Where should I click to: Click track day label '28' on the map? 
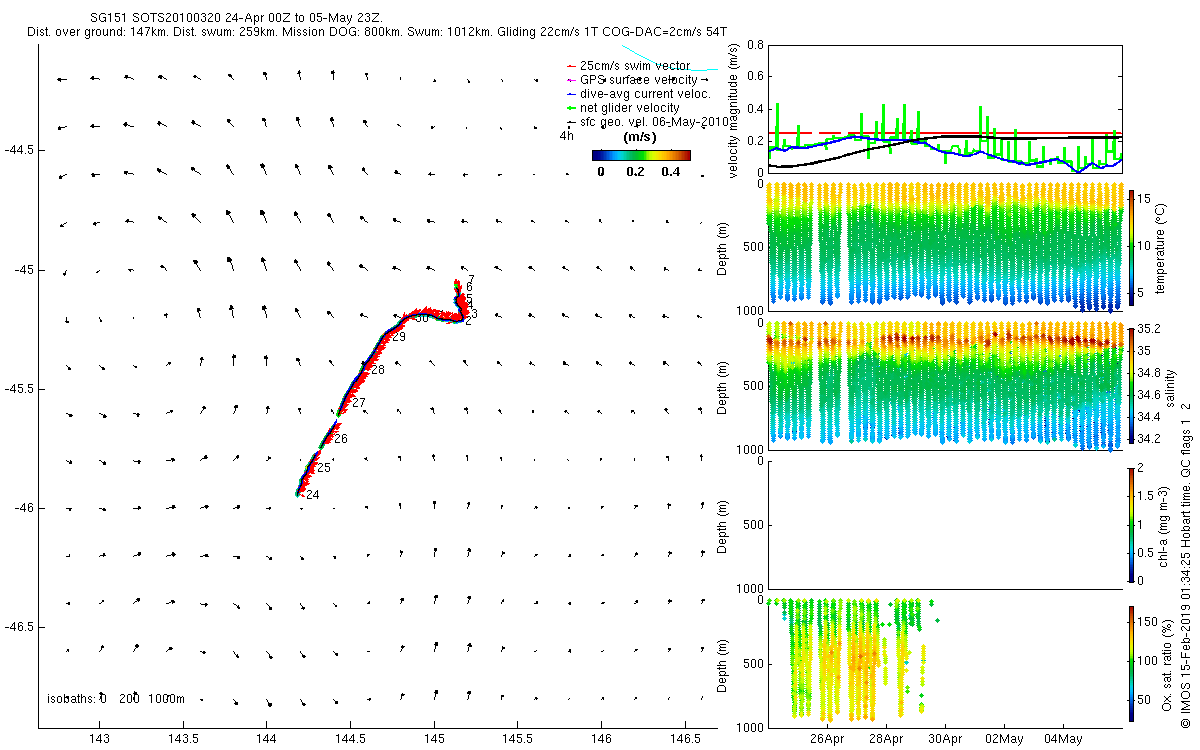pos(378,370)
